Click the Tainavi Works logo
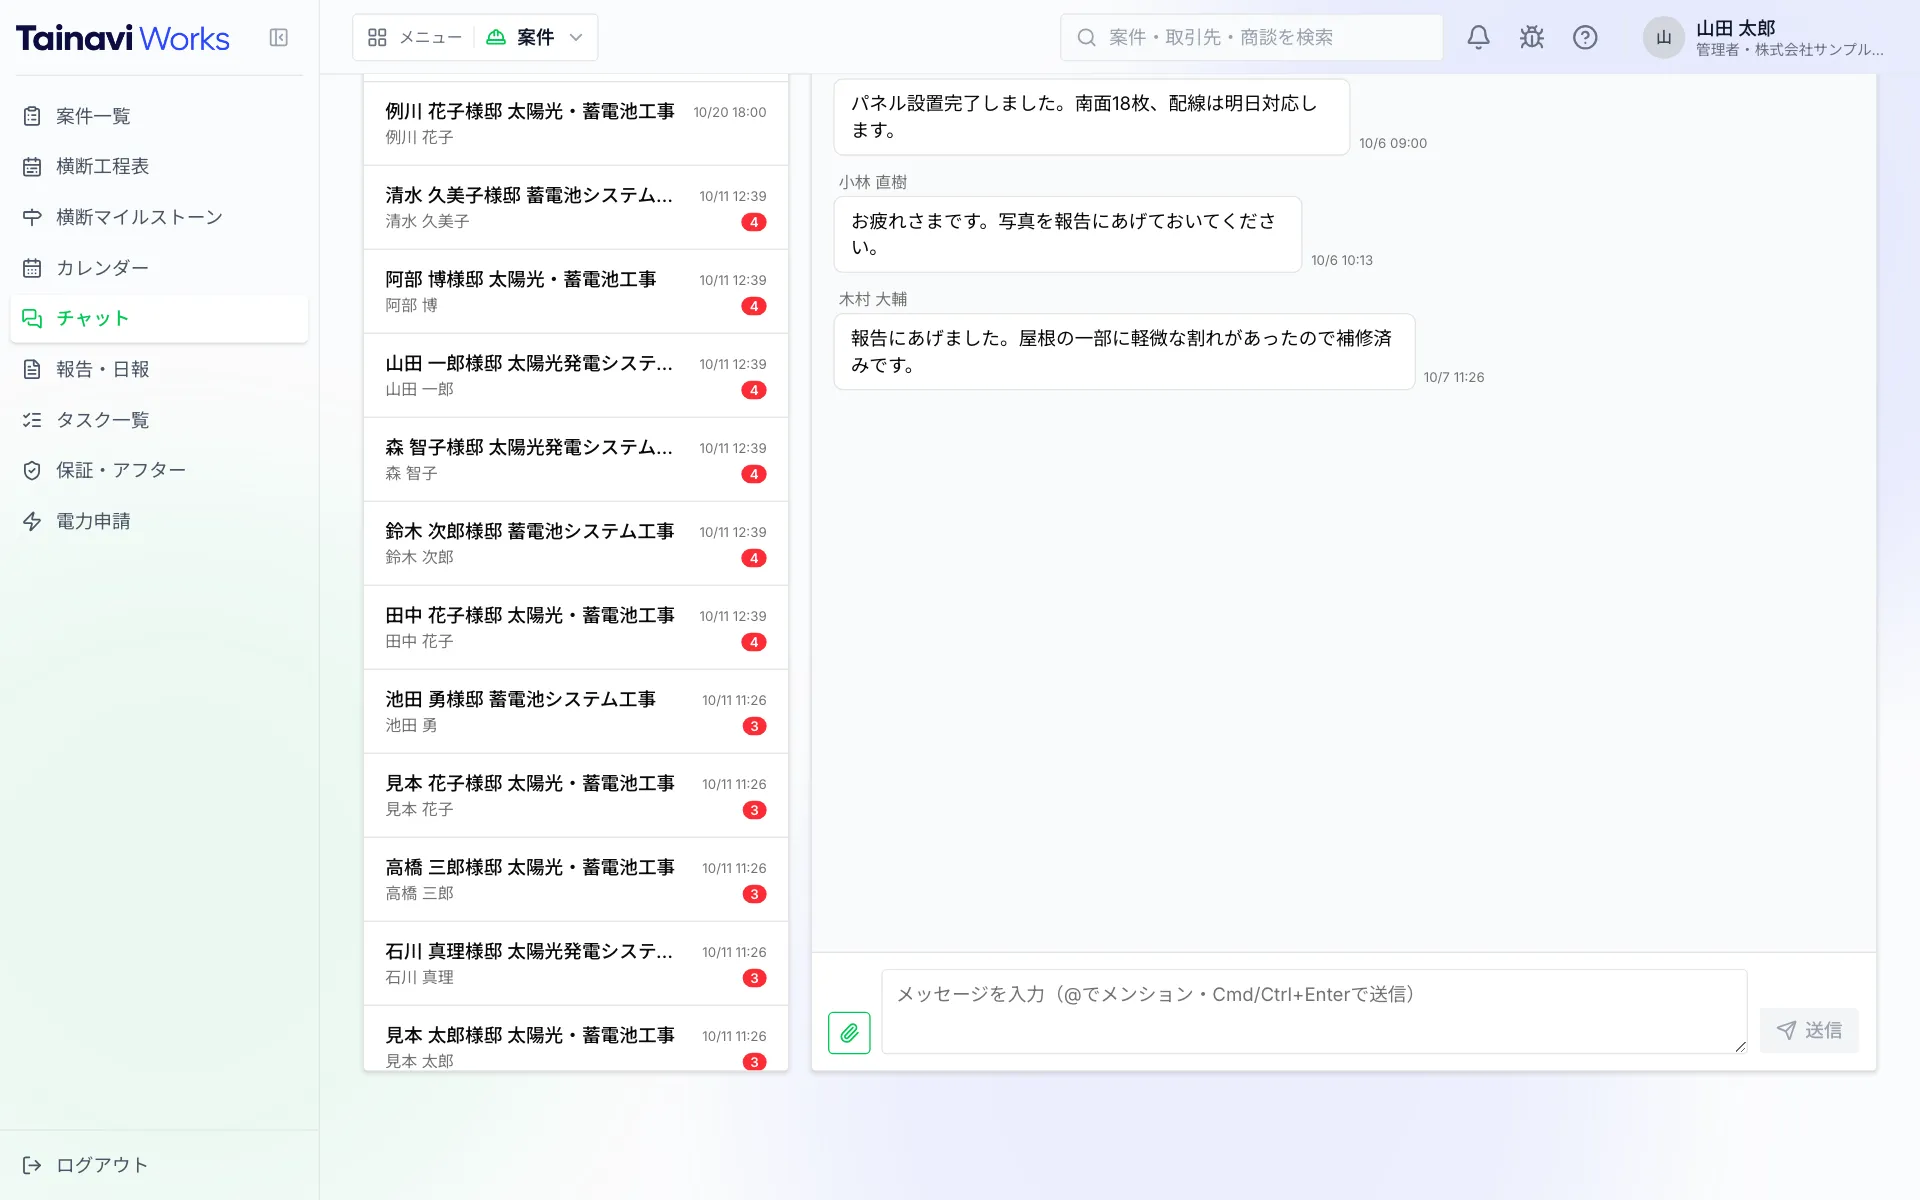Screen dimensions: 1920x1200 123,38
